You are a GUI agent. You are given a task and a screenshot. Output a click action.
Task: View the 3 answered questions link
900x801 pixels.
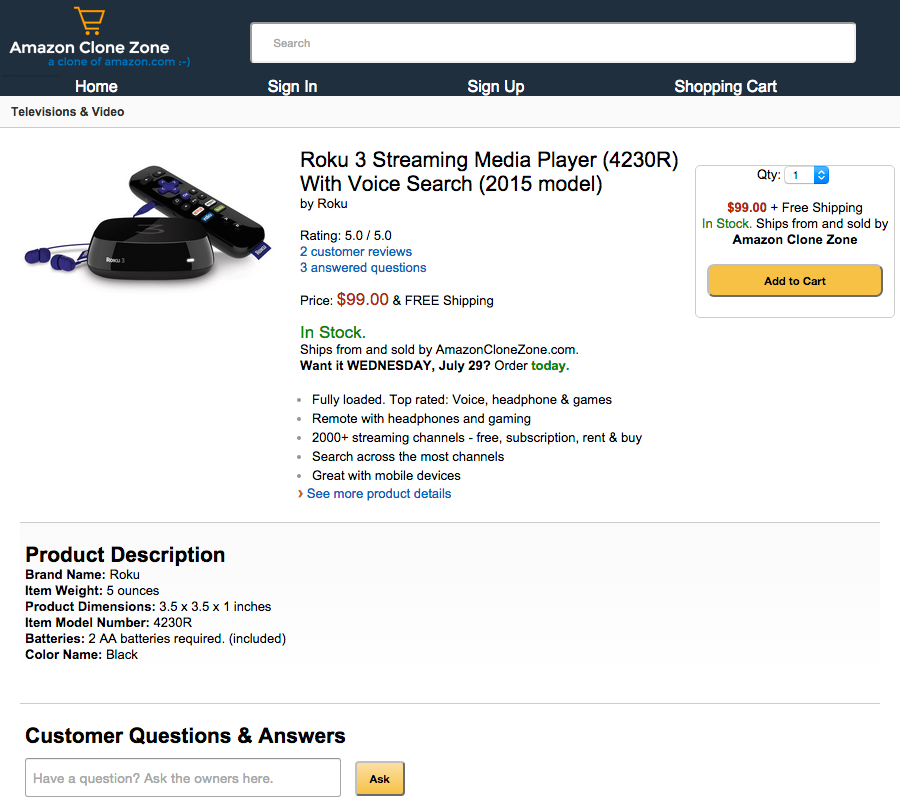point(363,268)
